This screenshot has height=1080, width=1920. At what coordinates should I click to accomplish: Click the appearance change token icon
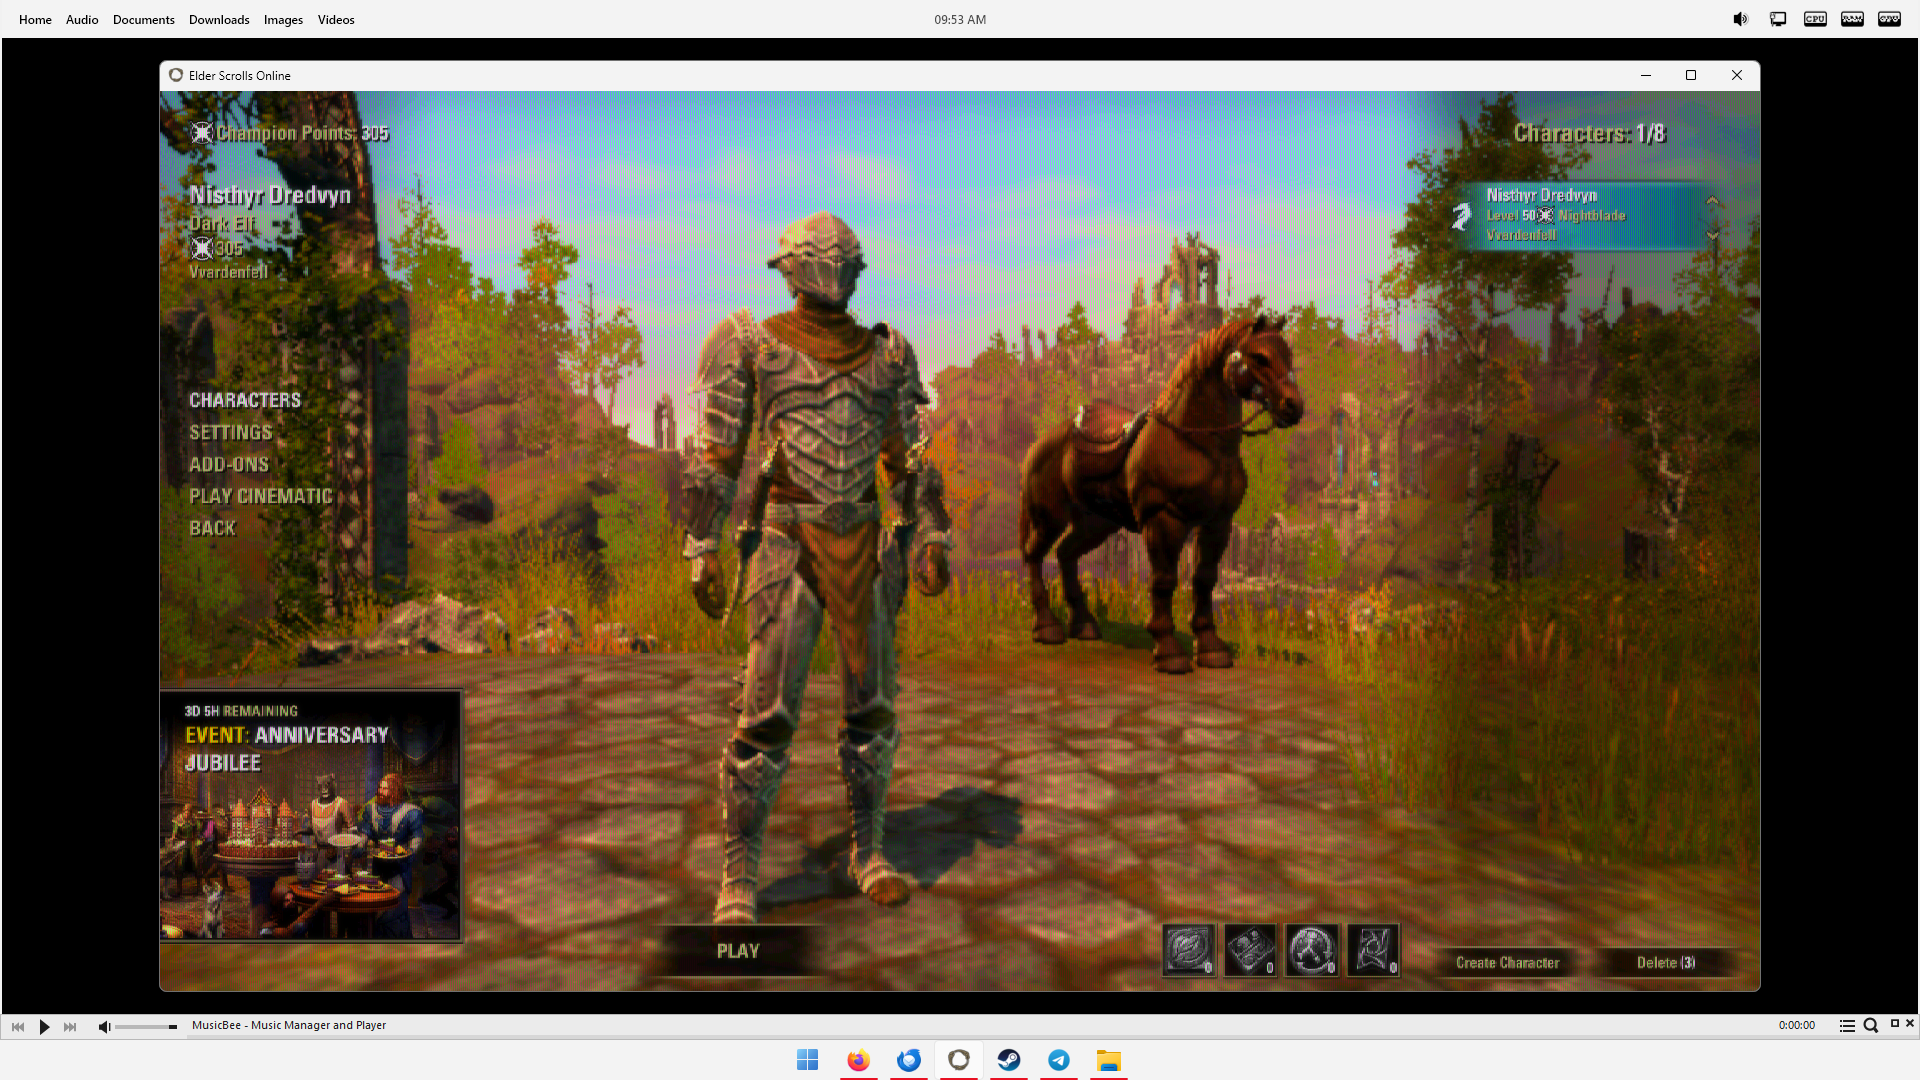click(1250, 950)
